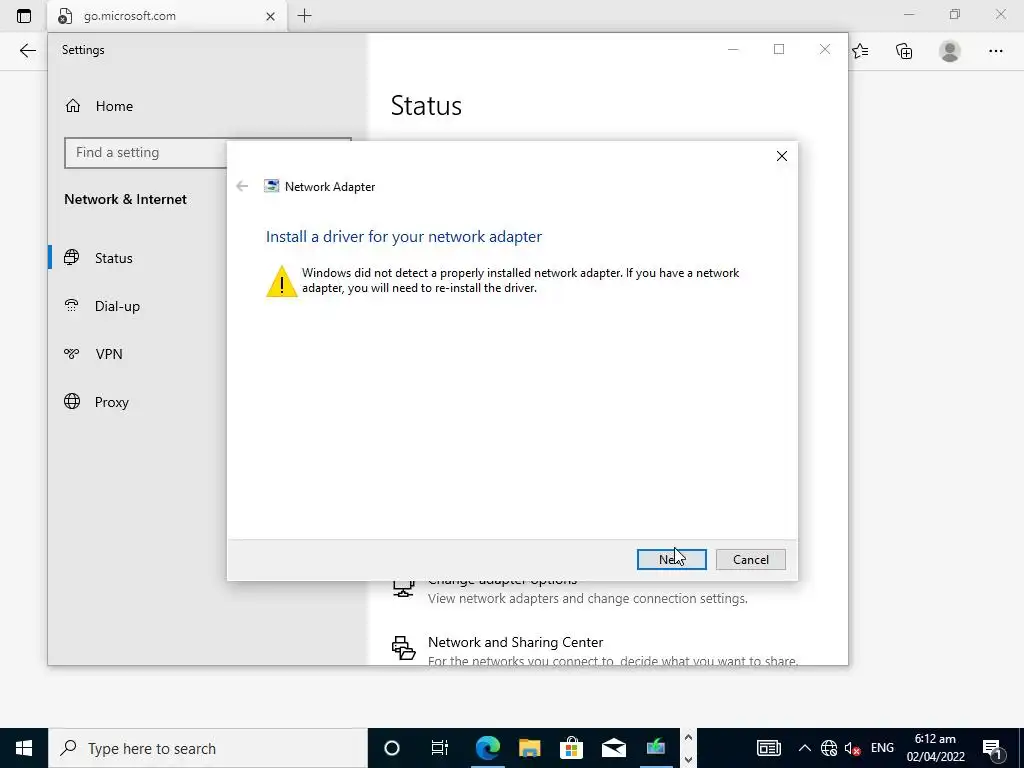The width and height of the screenshot is (1024, 768).
Task: Click Next in the Network Adapter dialog
Action: pos(671,559)
